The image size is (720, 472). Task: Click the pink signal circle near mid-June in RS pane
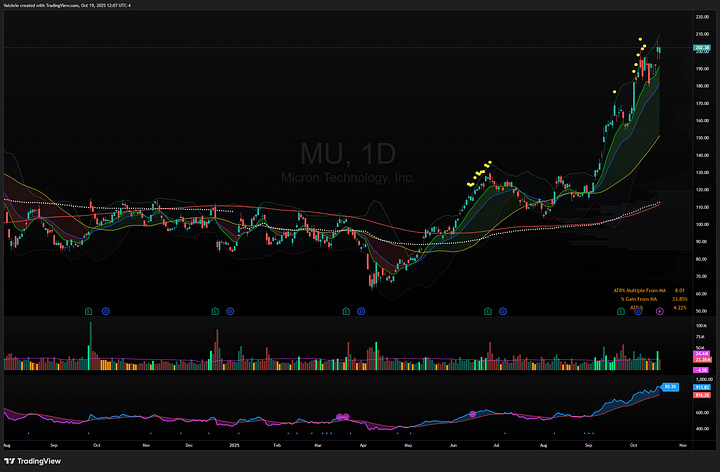tap(472, 414)
